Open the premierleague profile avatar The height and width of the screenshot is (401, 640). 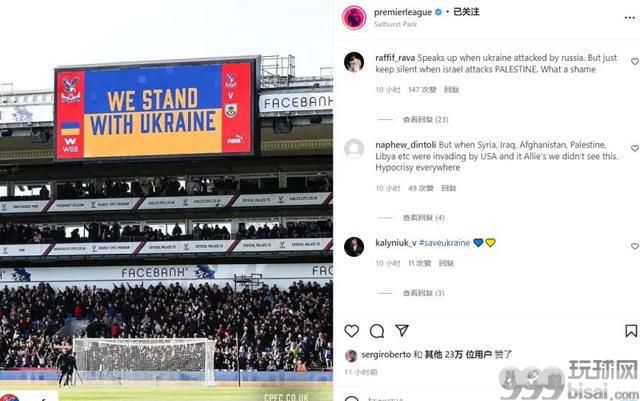(354, 18)
